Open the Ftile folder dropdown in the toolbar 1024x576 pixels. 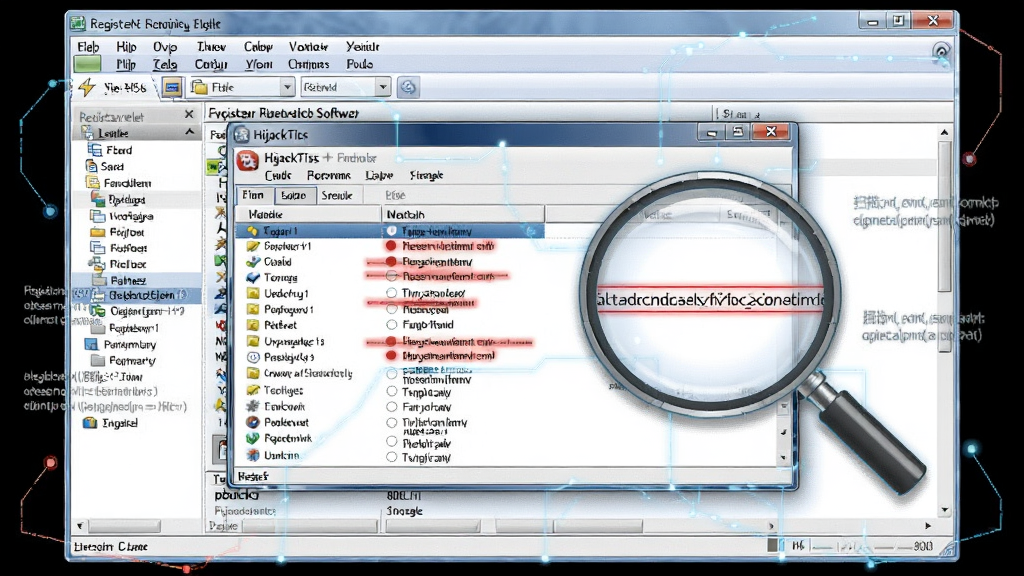[x=287, y=88]
